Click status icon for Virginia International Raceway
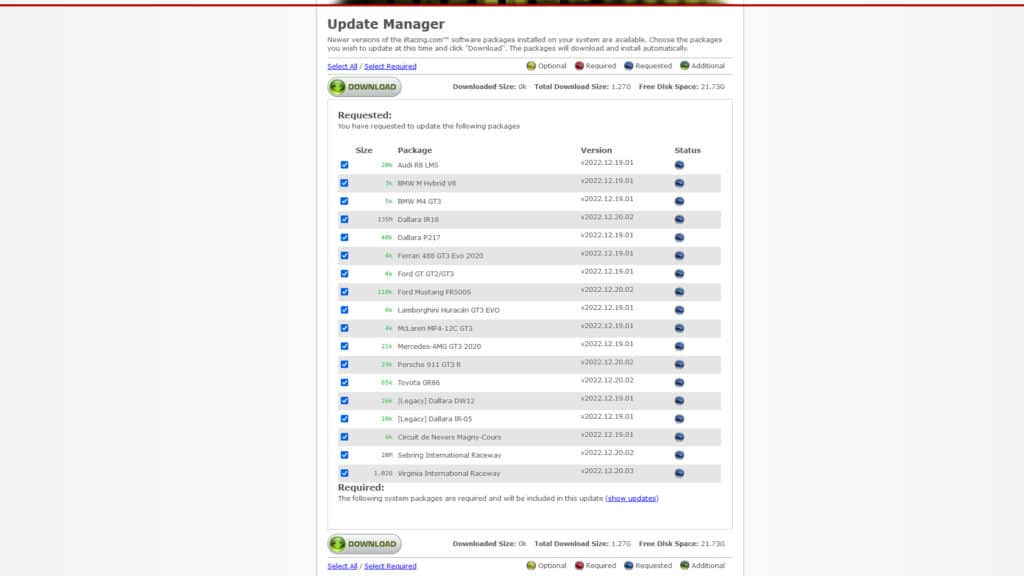Image resolution: width=1024 pixels, height=576 pixels. [679, 473]
